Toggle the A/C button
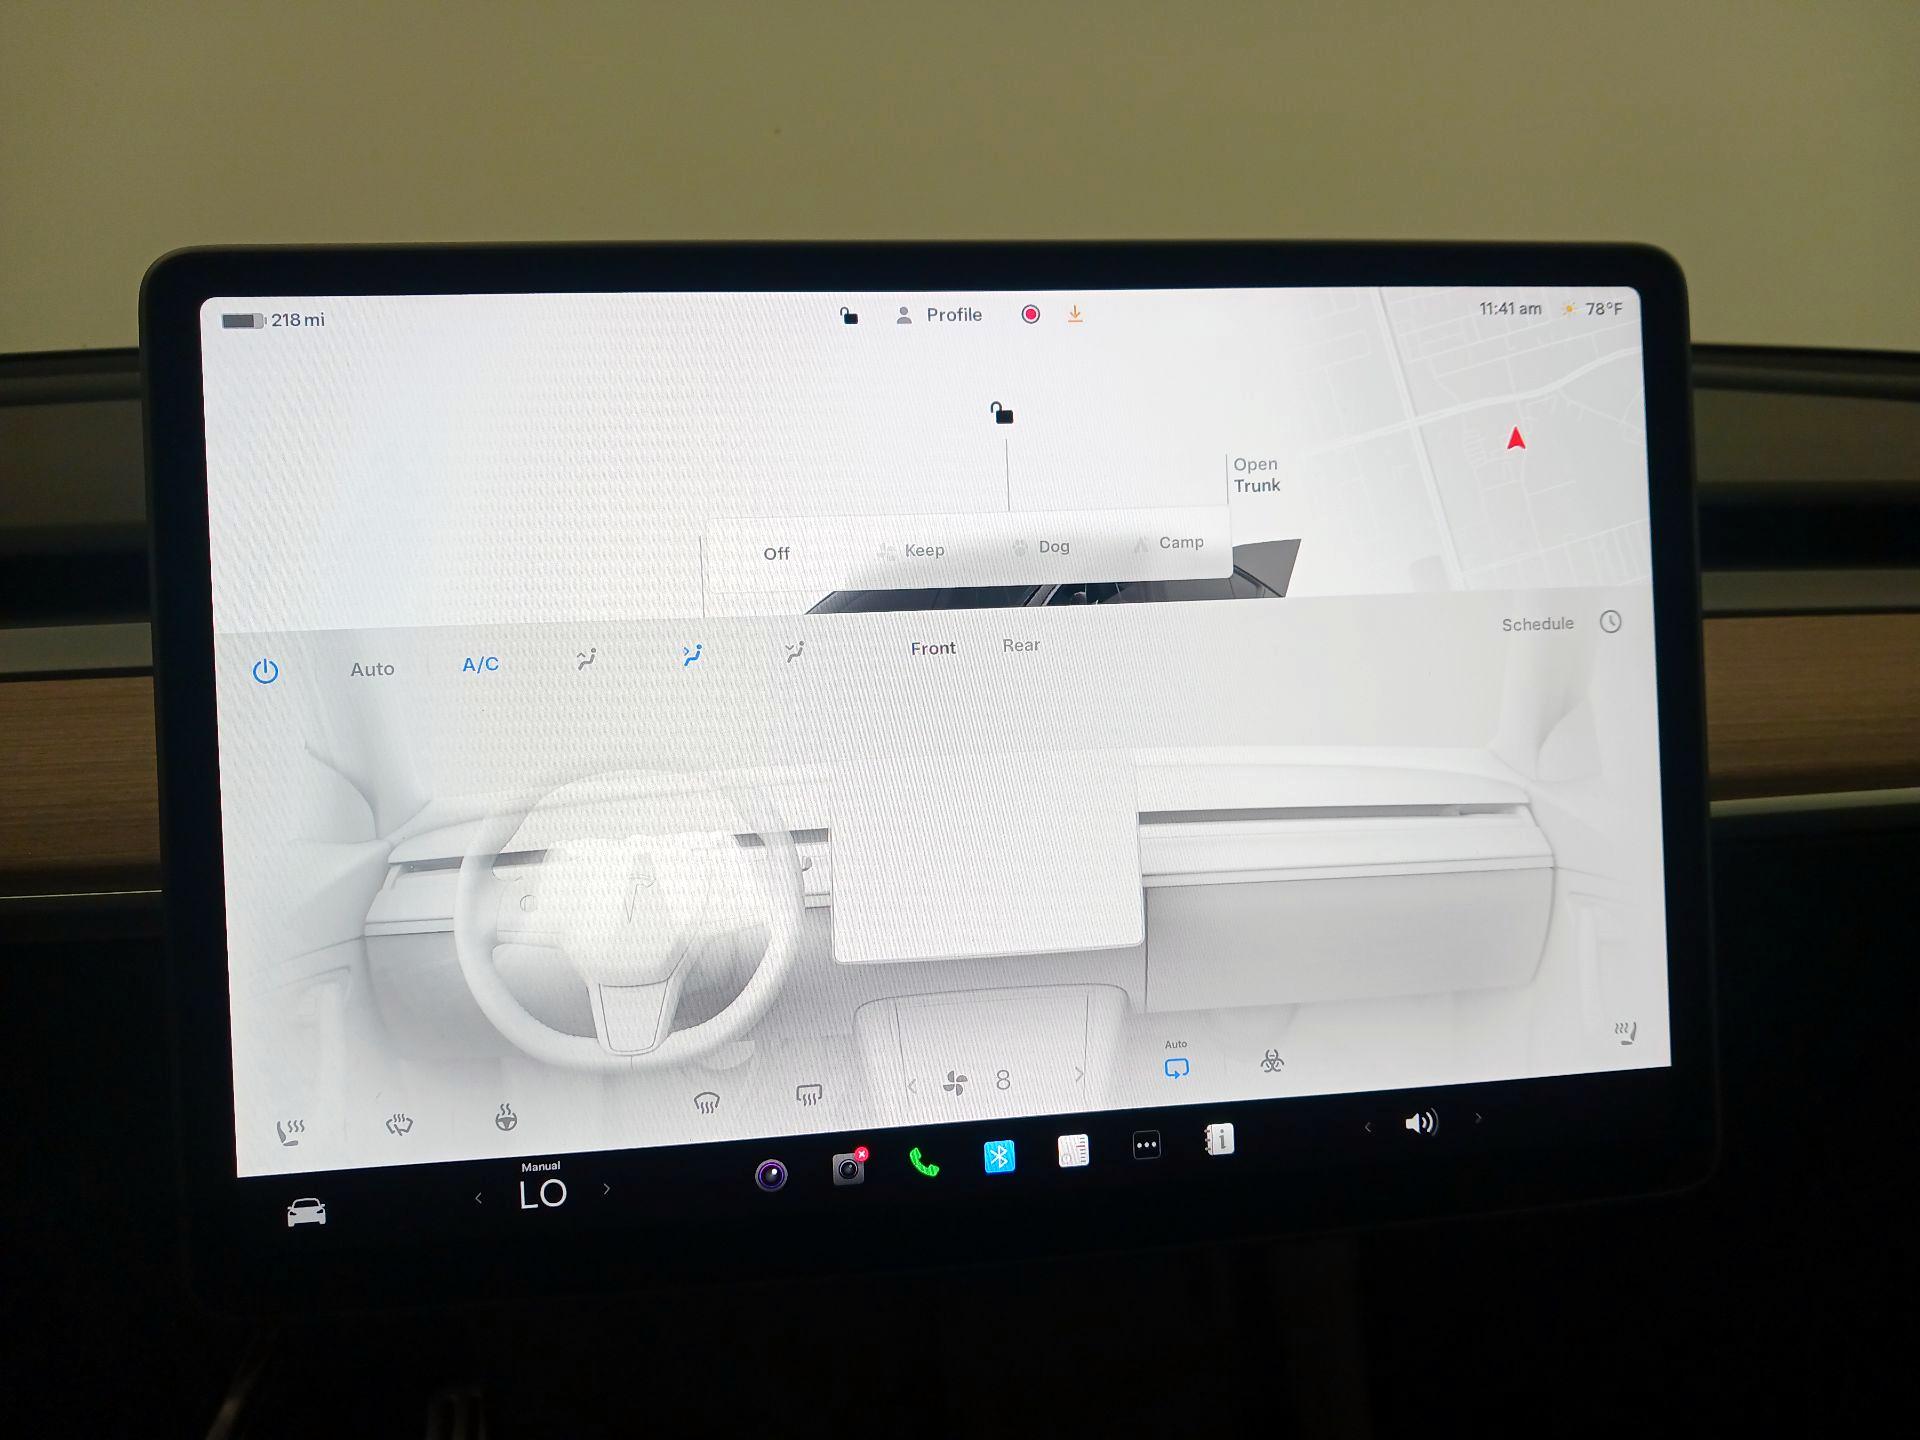Image resolution: width=1920 pixels, height=1440 pixels. click(x=480, y=664)
